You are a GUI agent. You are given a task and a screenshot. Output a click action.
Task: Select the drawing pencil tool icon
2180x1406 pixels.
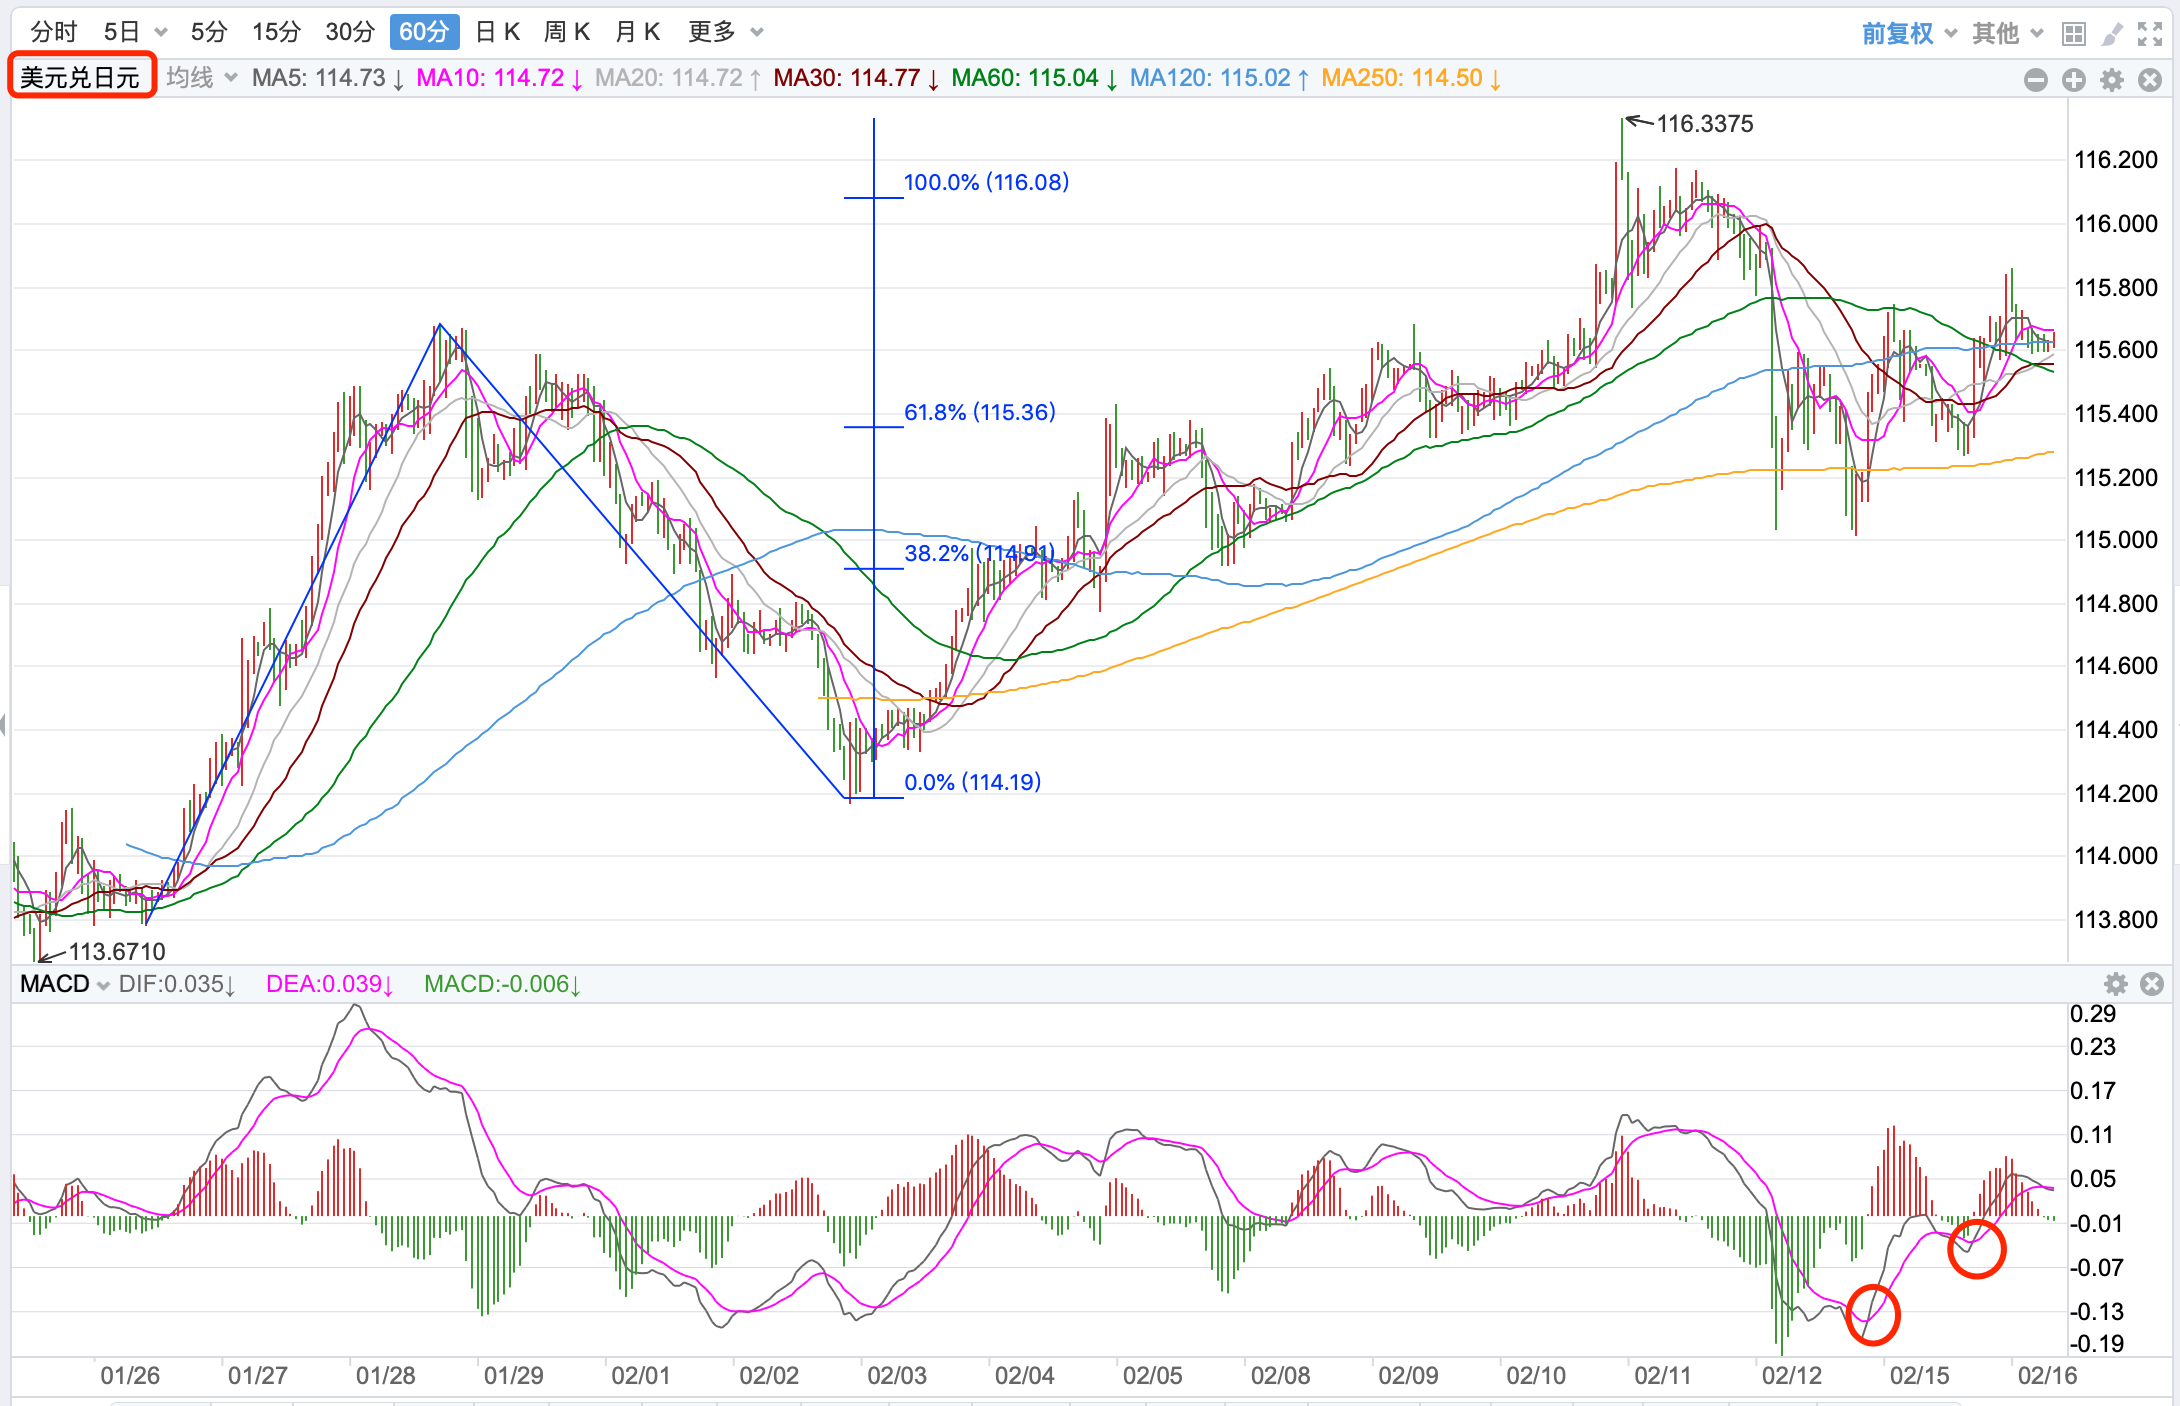[2112, 35]
